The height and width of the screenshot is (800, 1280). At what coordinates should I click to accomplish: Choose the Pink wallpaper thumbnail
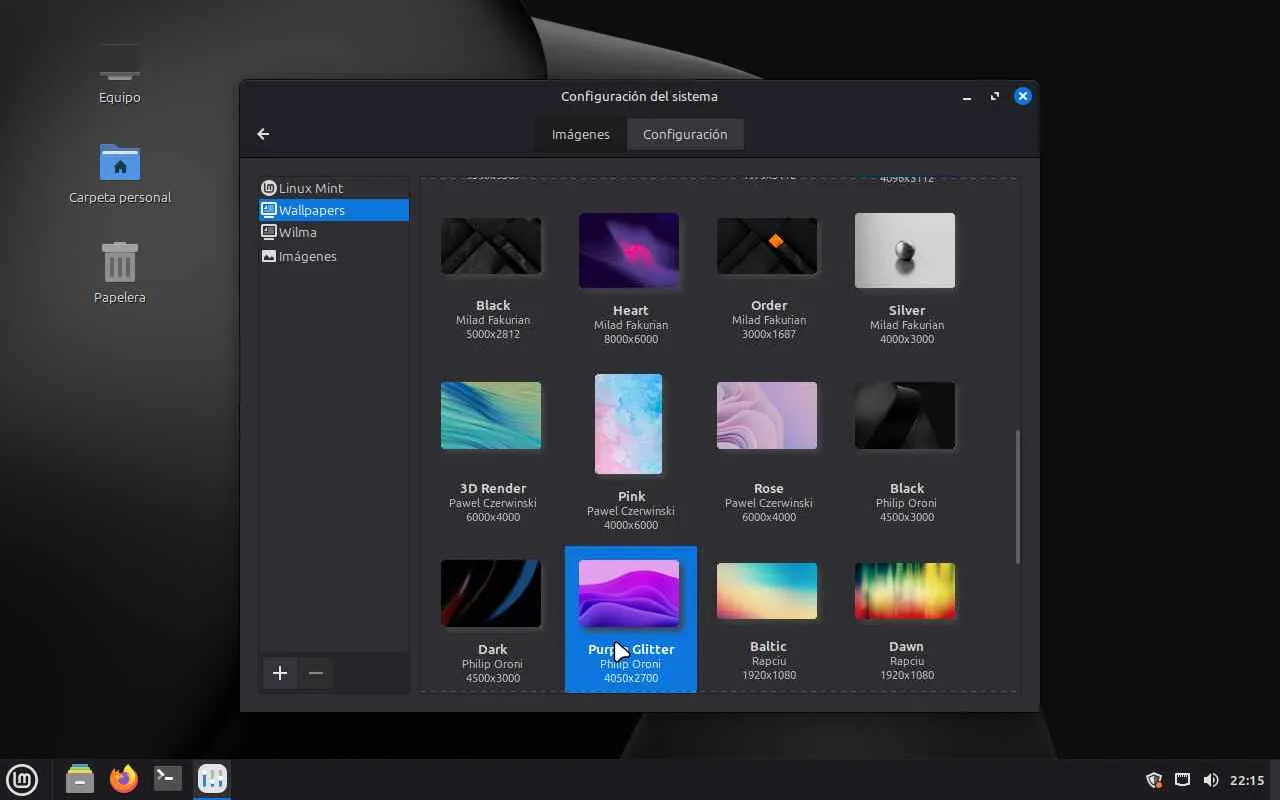pyautogui.click(x=629, y=424)
